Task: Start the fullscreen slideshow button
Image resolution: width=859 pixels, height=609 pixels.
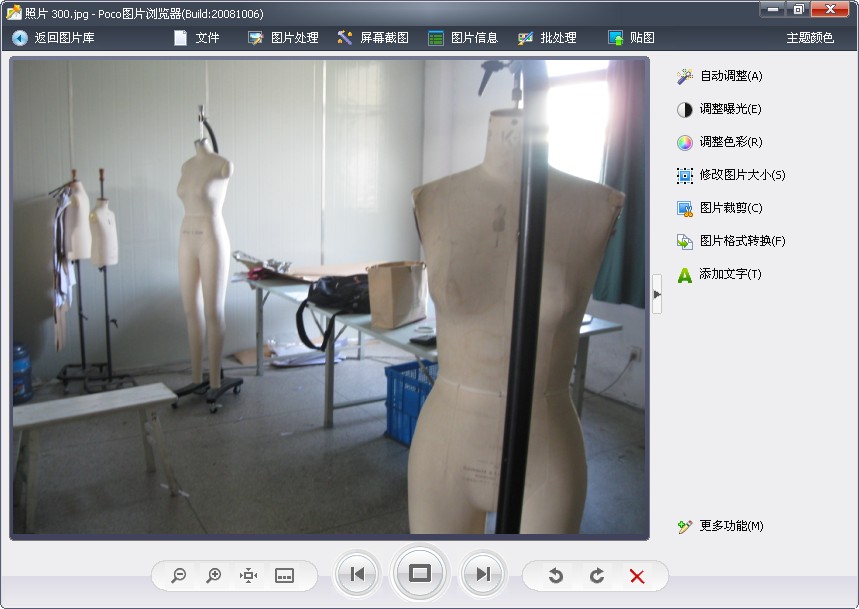Action: click(420, 573)
